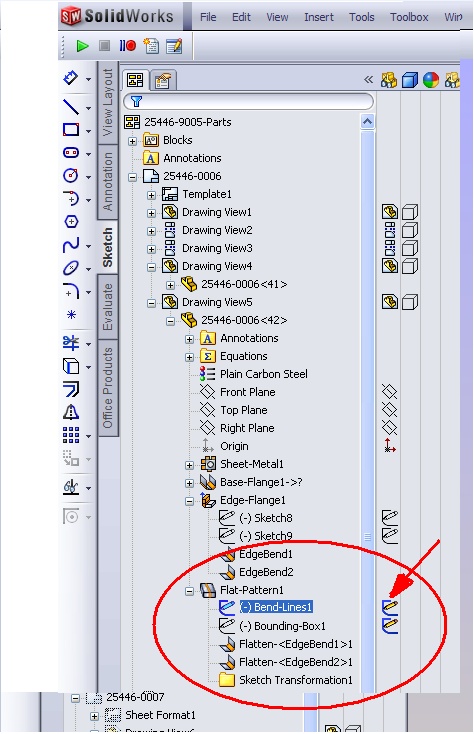The height and width of the screenshot is (734, 474).
Task: Click the Record/Pause Macro icon
Action: point(127,46)
